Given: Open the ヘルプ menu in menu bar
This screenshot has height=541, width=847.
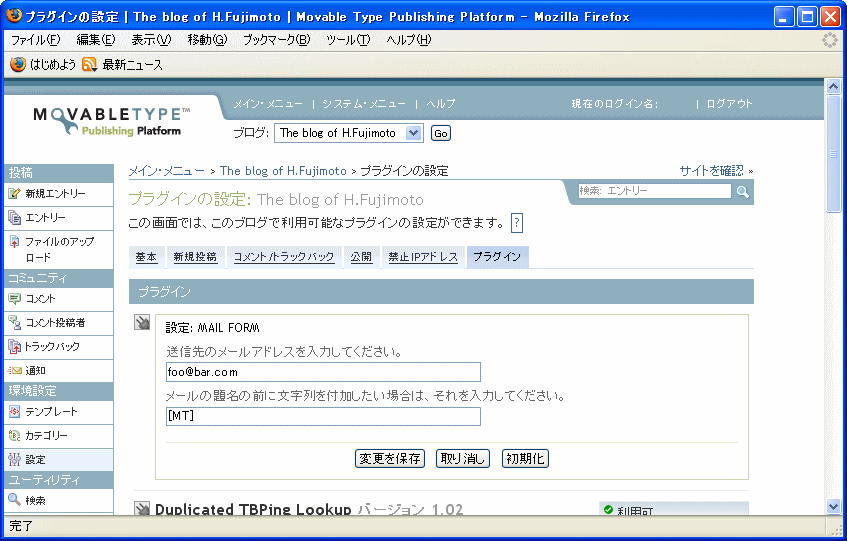Looking at the screenshot, I should (409, 39).
